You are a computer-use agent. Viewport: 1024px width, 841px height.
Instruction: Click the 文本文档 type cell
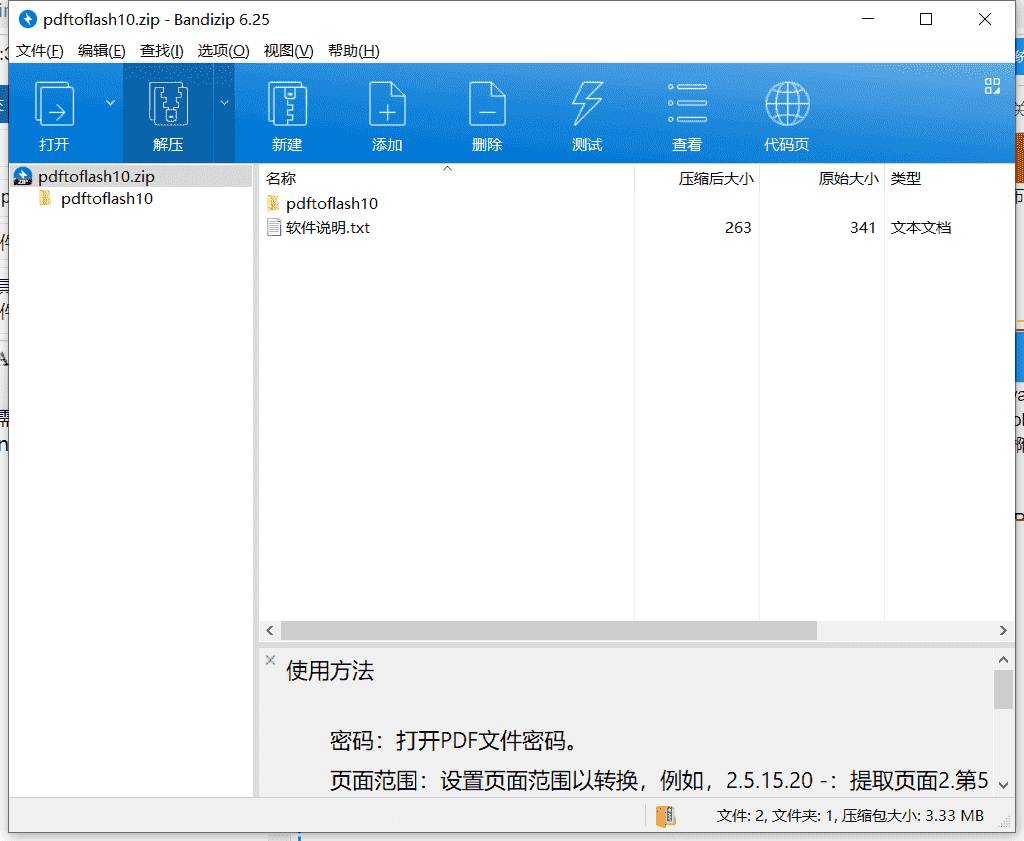(x=921, y=227)
